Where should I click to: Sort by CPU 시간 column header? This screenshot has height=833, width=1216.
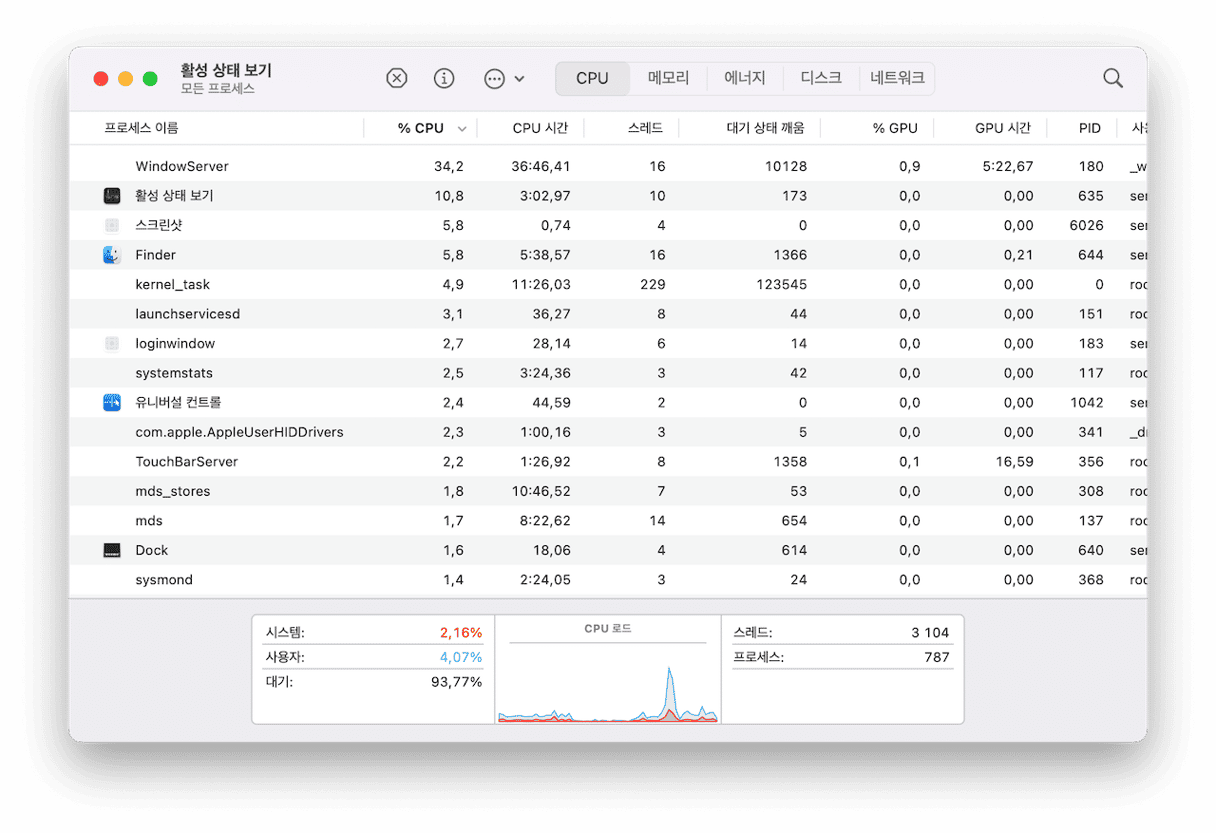540,128
